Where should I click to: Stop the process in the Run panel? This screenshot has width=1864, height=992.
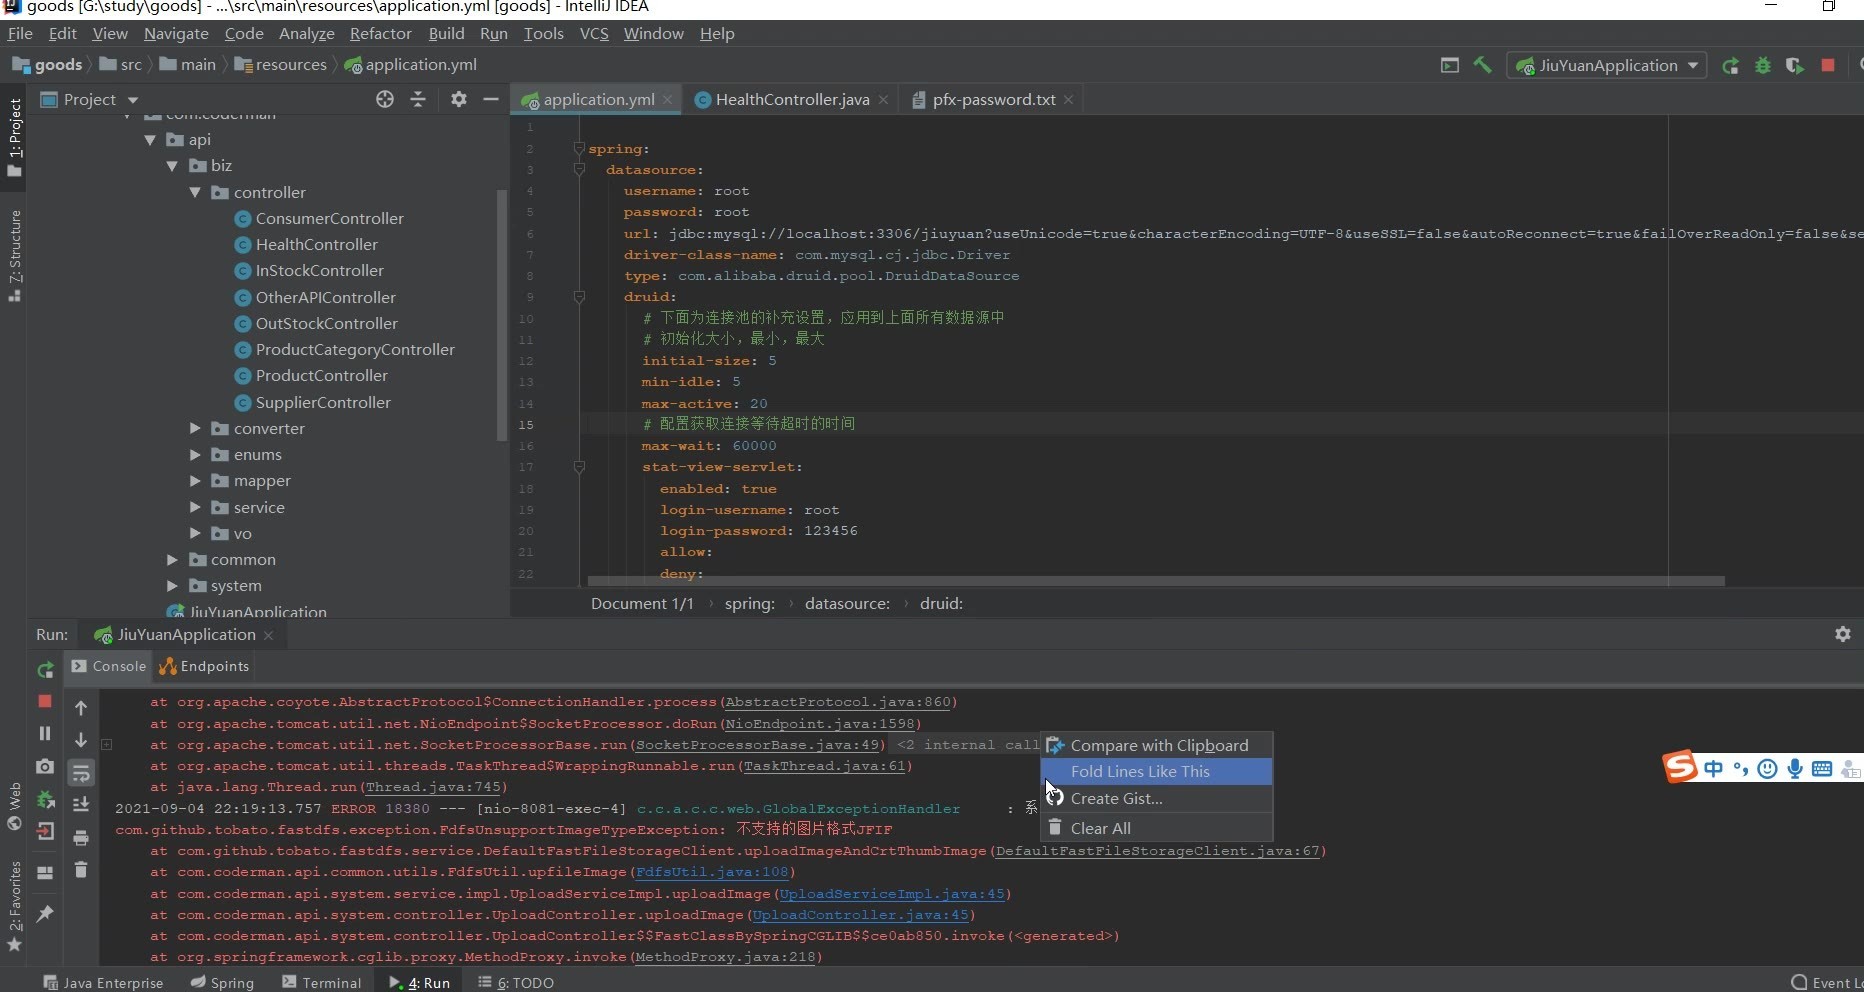[x=45, y=702]
